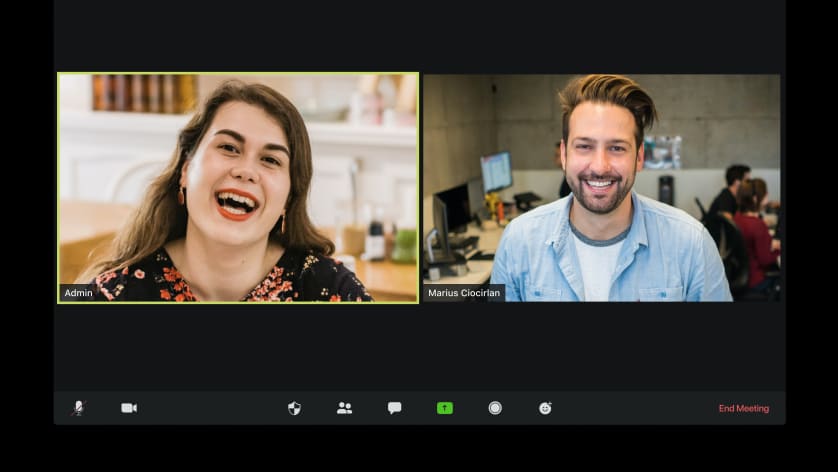This screenshot has width=838, height=472.
Task: Click the Admin name label
Action: [x=78, y=293]
